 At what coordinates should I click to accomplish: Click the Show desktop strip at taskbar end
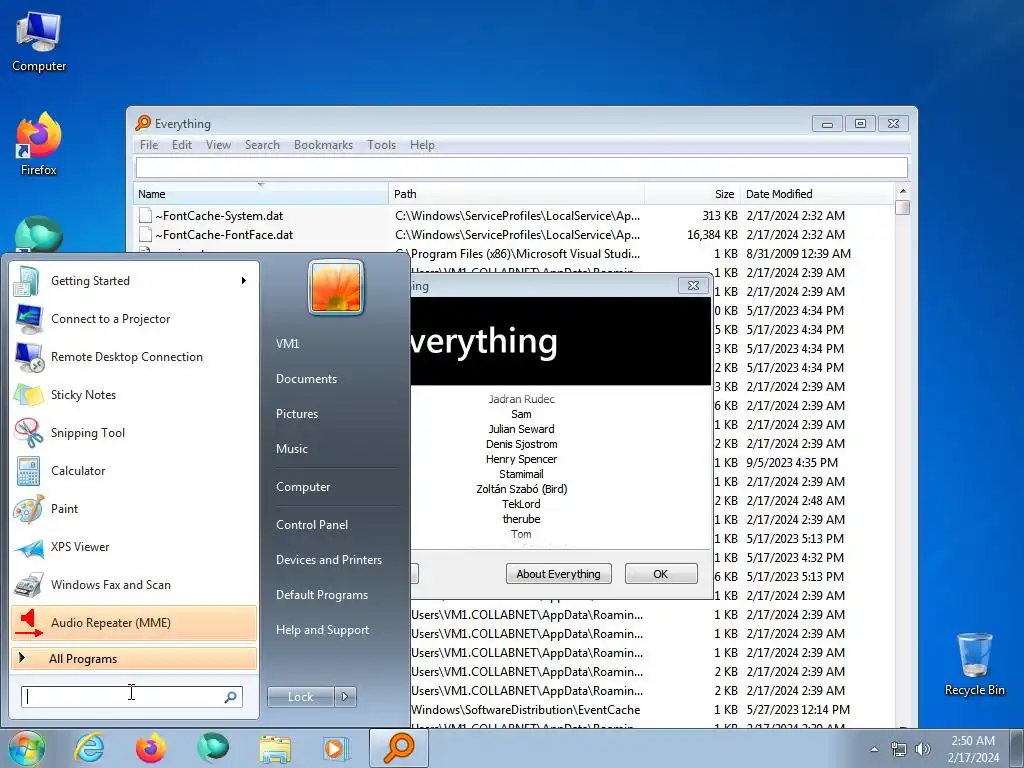click(x=1017, y=749)
